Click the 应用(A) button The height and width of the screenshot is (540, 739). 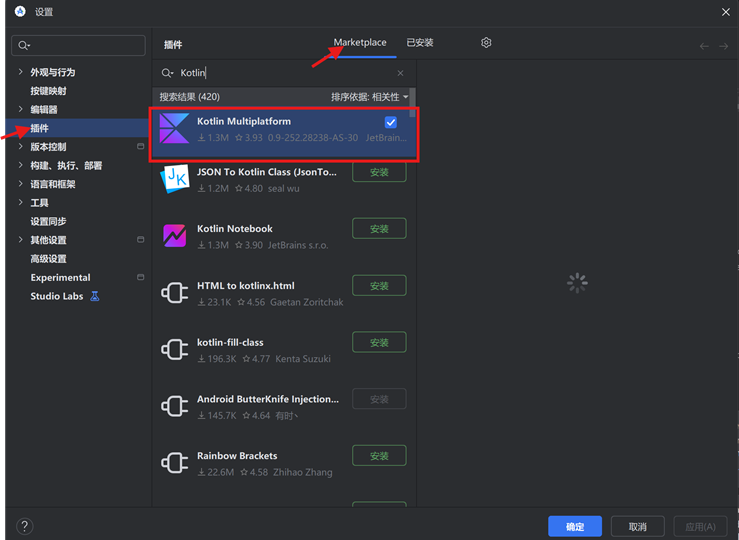click(x=700, y=526)
